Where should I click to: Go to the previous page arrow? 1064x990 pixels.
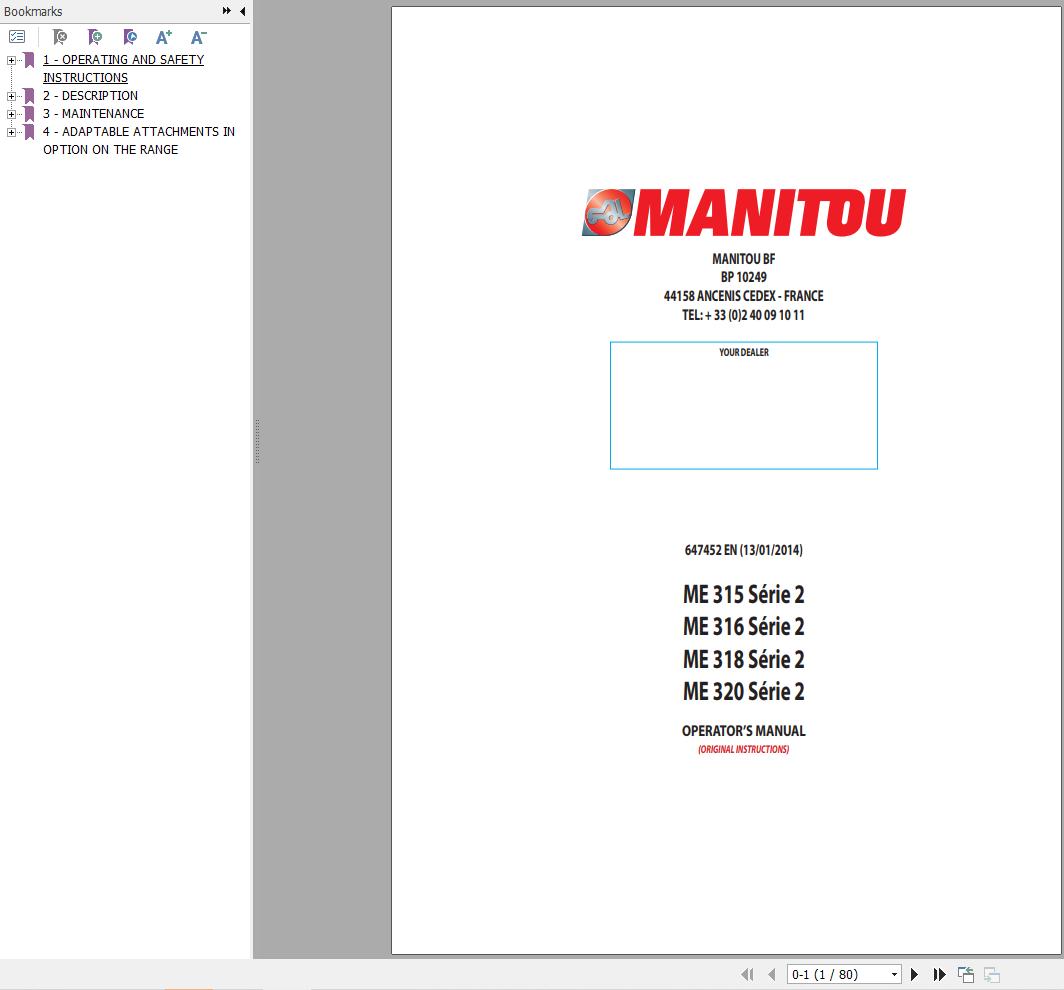pyautogui.click(x=772, y=974)
